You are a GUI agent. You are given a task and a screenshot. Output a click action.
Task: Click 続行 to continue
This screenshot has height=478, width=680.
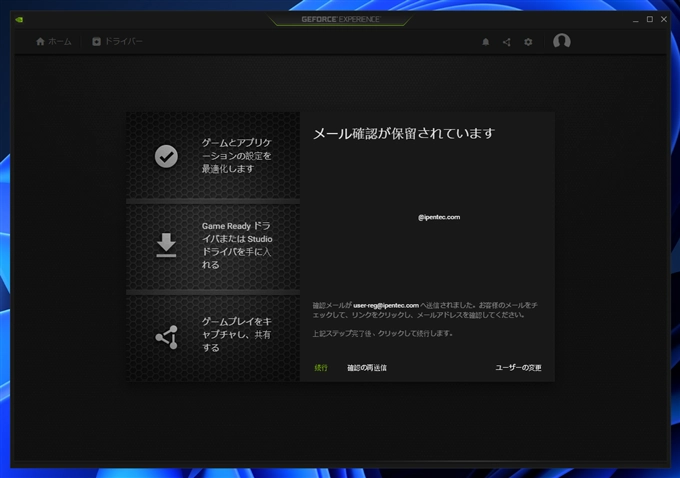[x=321, y=368]
